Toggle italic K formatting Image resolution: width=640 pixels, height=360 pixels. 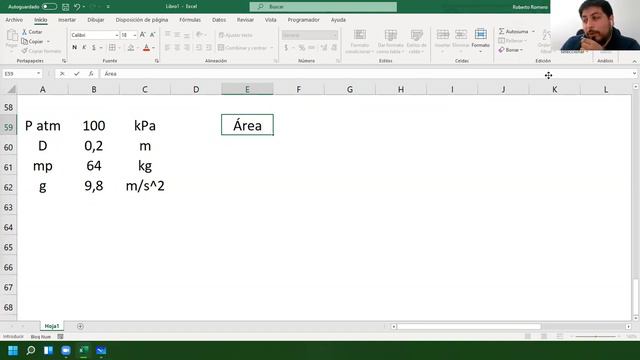(x=84, y=48)
